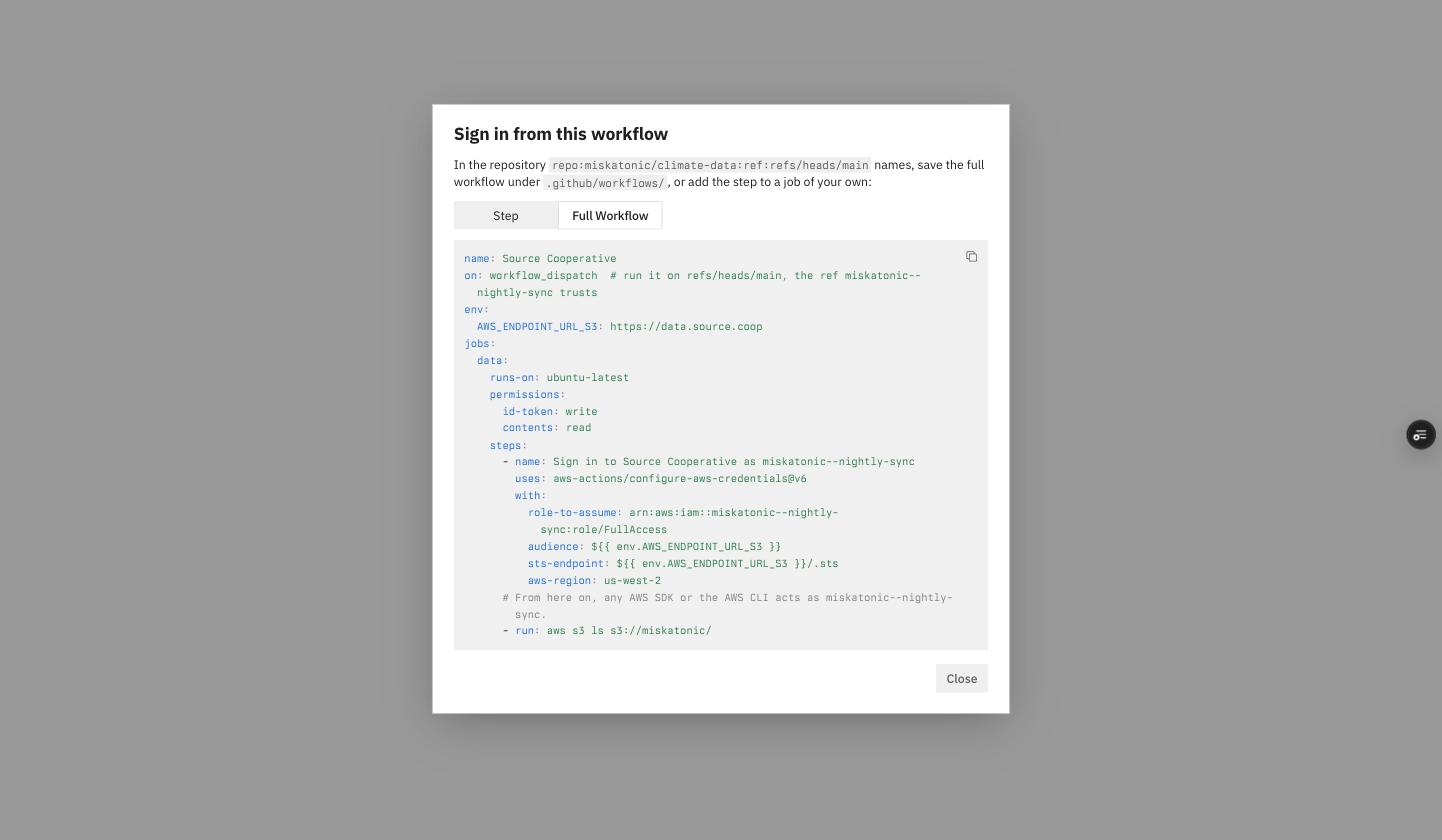This screenshot has height=840, width=1442.
Task: Select the Full Workflow tab
Action: 610,216
